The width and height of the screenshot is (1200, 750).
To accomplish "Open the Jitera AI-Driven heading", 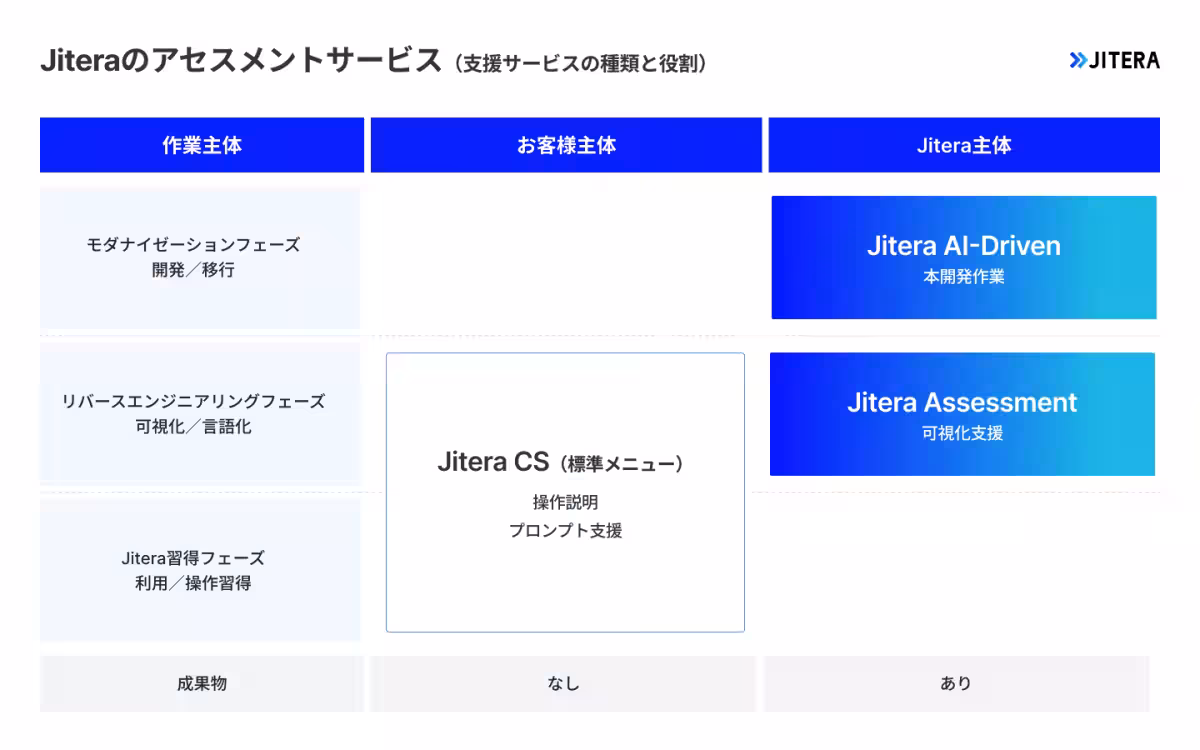I will pos(963,246).
